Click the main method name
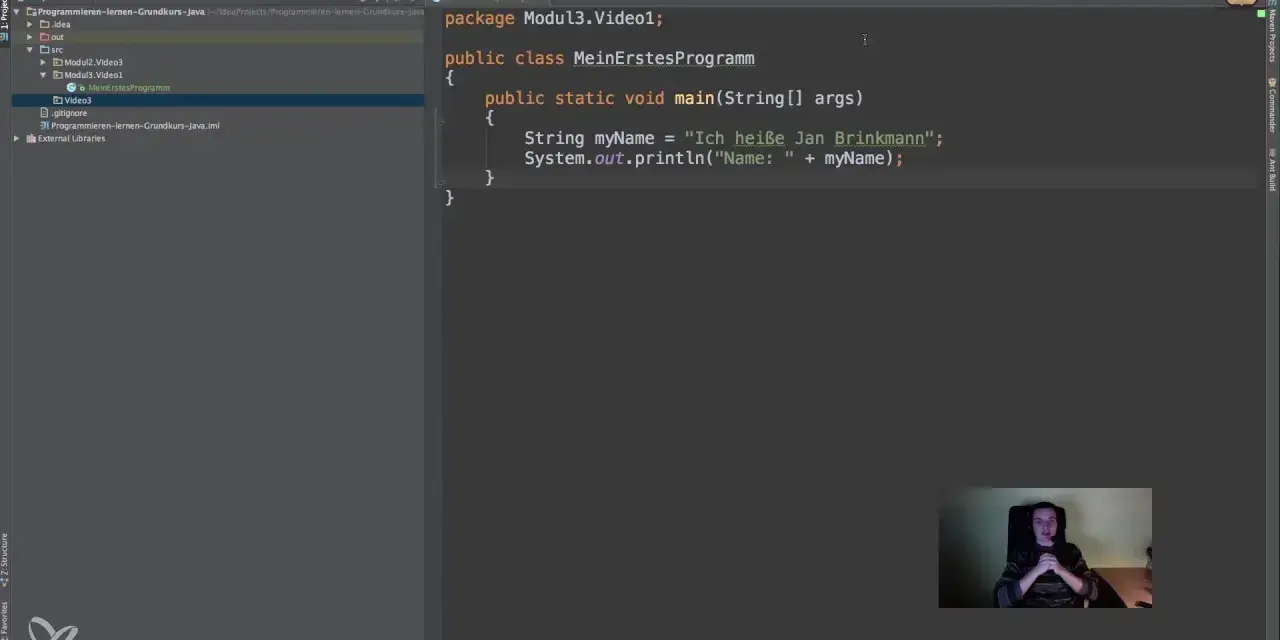 click(694, 98)
